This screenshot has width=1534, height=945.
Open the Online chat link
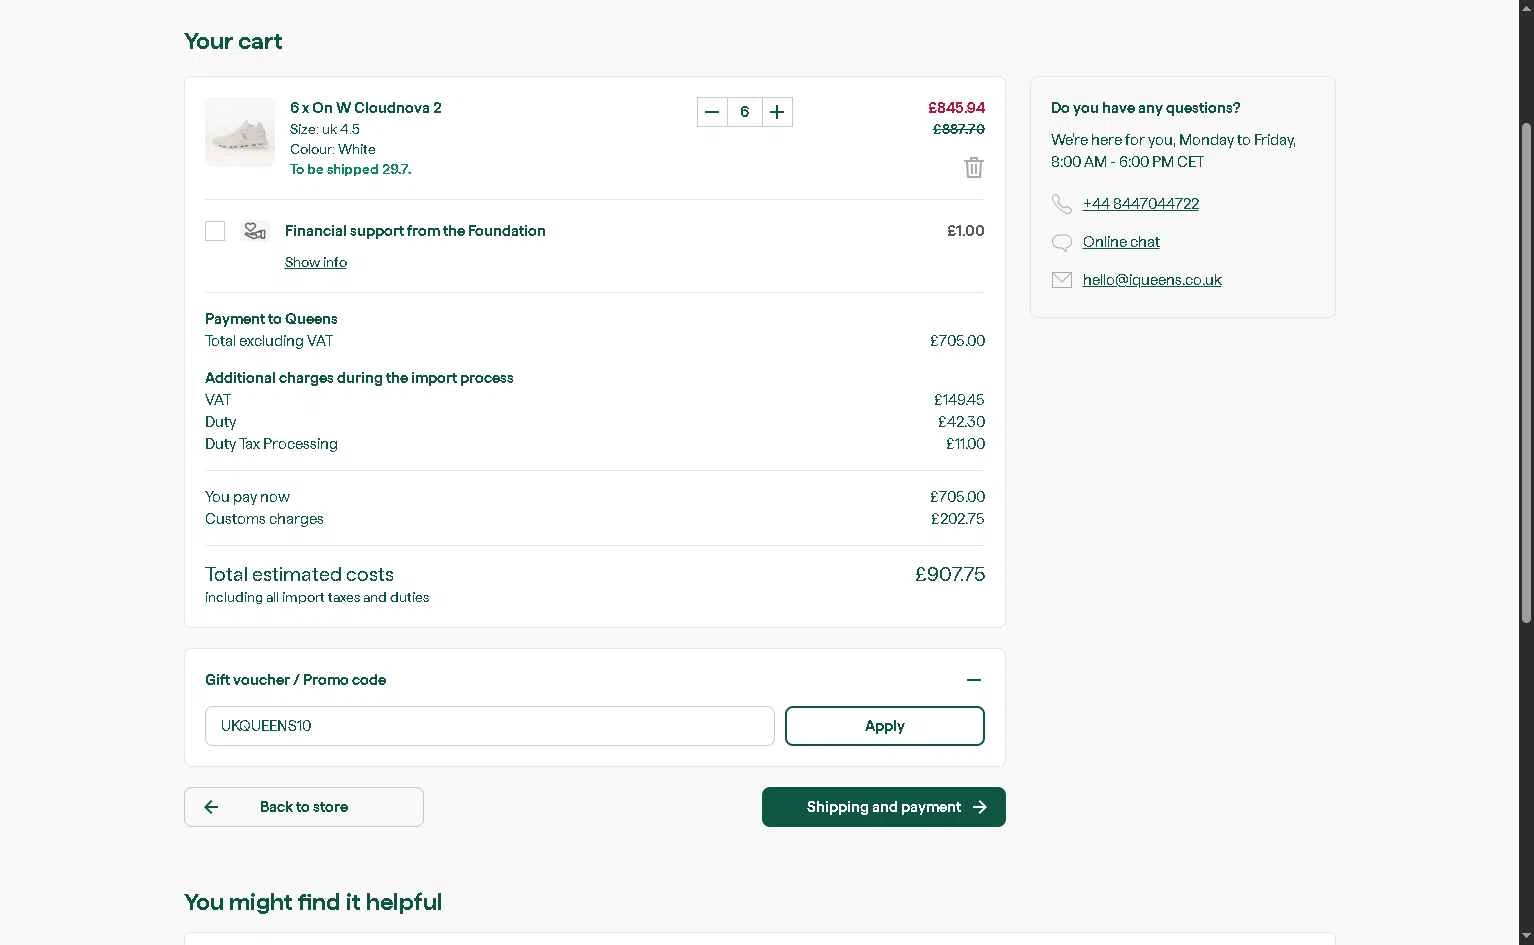1121,242
